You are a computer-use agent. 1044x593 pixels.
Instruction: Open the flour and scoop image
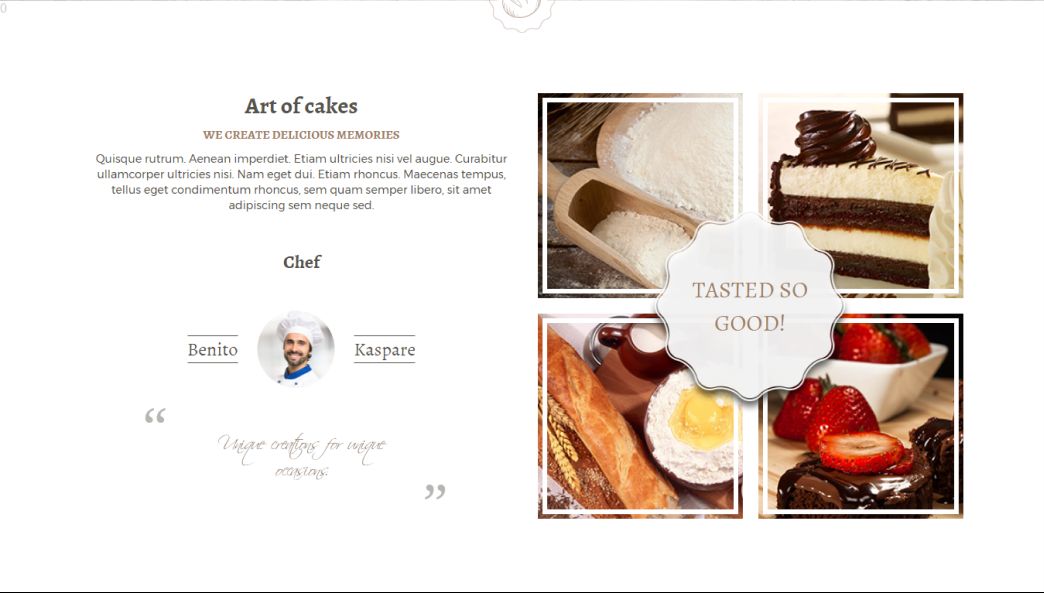[640, 194]
